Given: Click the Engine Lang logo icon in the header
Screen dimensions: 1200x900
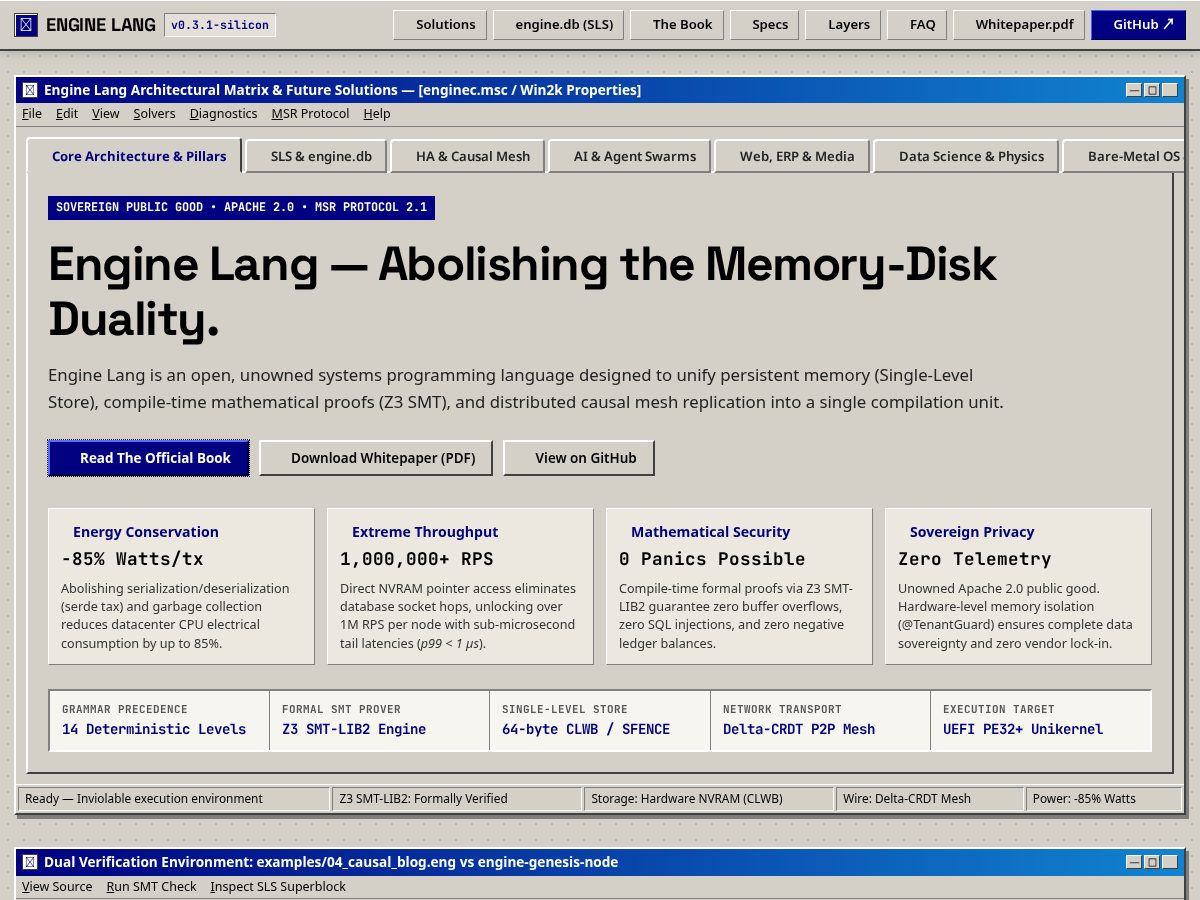Looking at the screenshot, I should [x=27, y=24].
